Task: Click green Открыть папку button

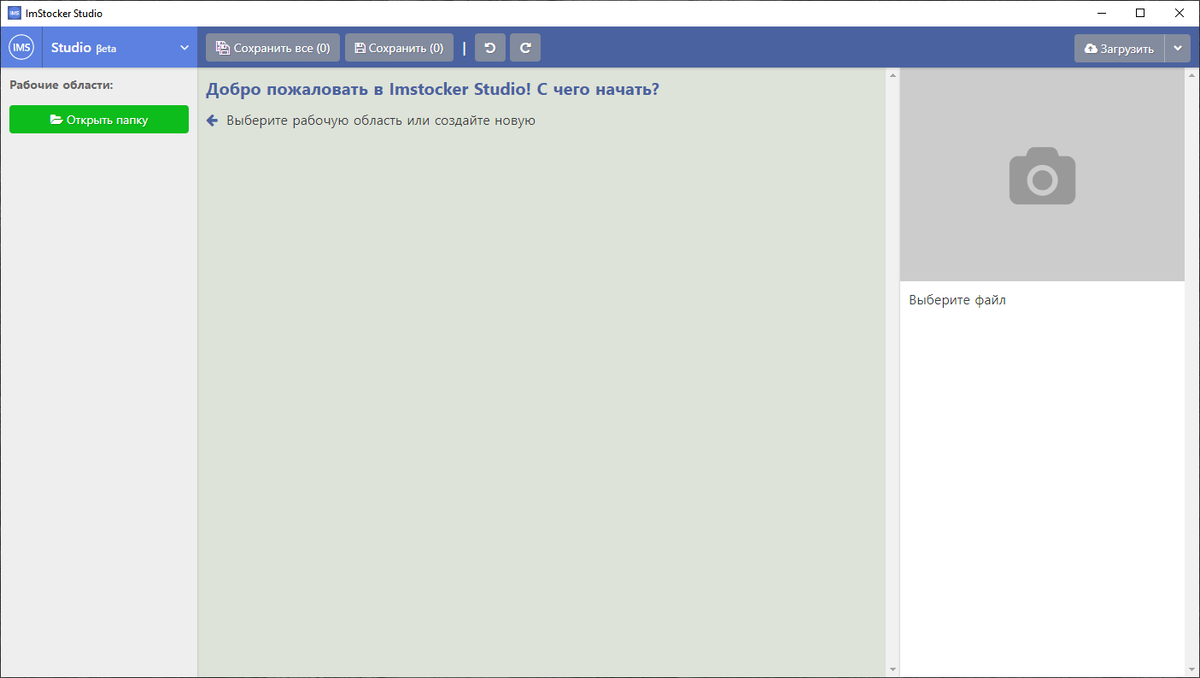Action: [99, 120]
